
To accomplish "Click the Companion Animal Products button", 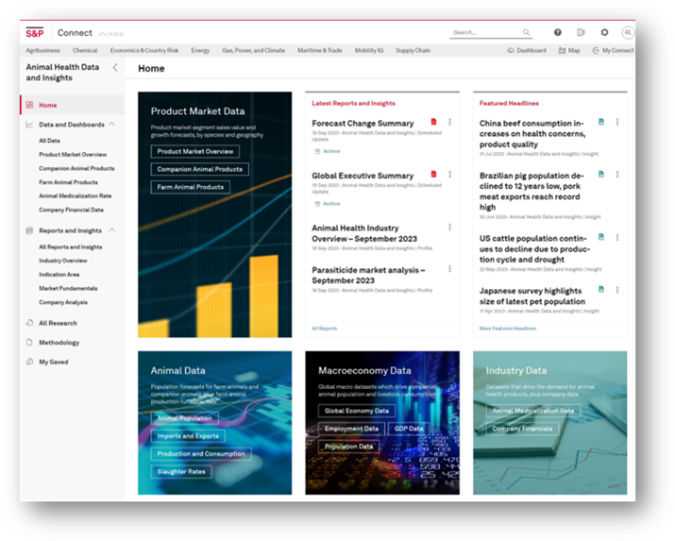I will click(200, 169).
